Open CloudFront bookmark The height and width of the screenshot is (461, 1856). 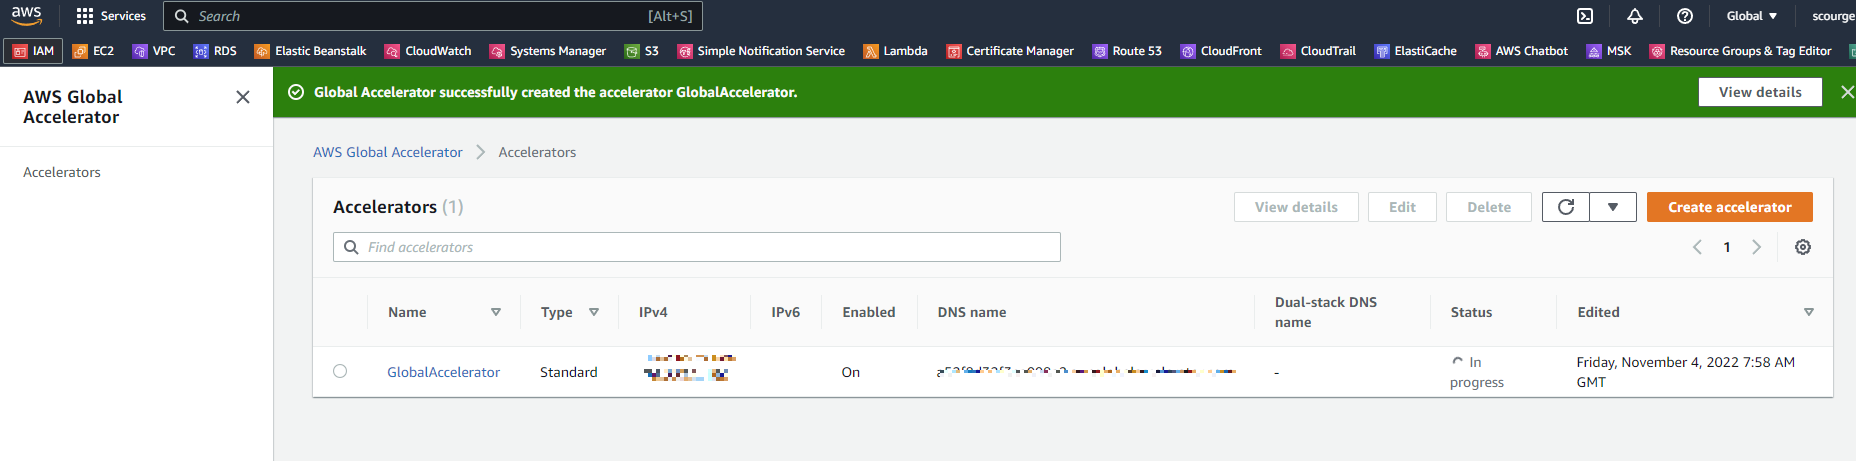coord(1221,51)
